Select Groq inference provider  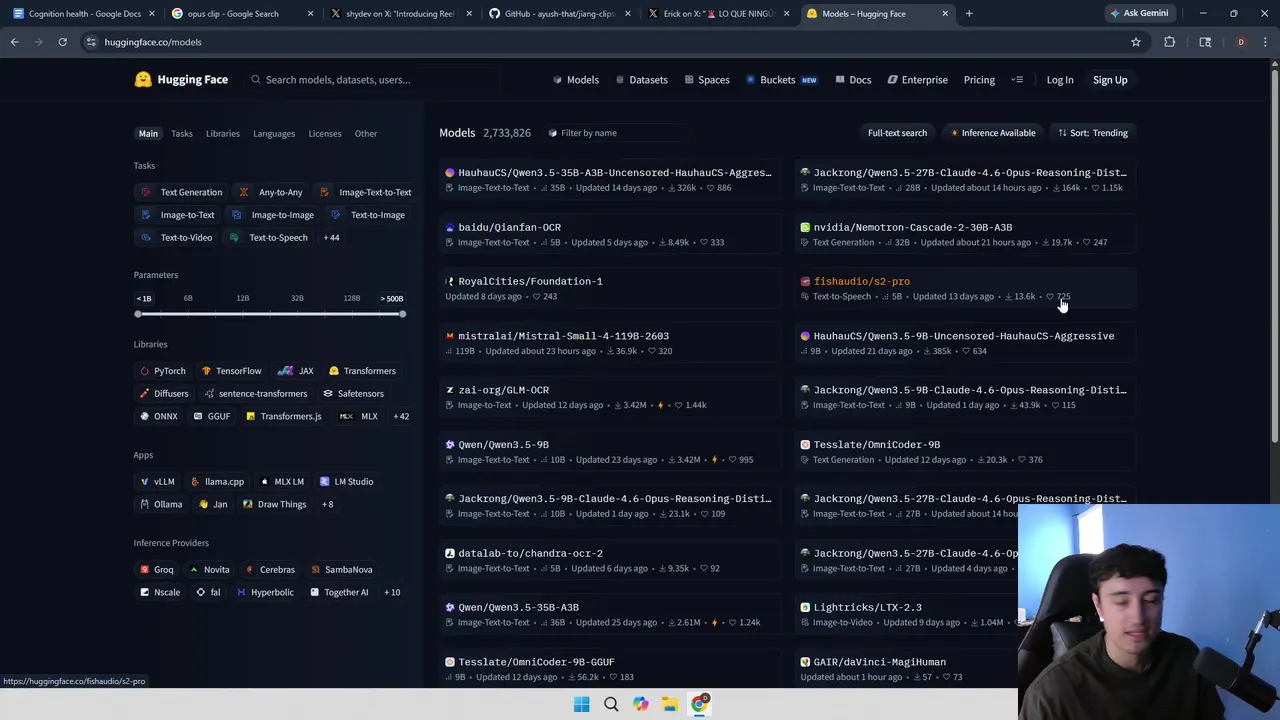point(156,570)
